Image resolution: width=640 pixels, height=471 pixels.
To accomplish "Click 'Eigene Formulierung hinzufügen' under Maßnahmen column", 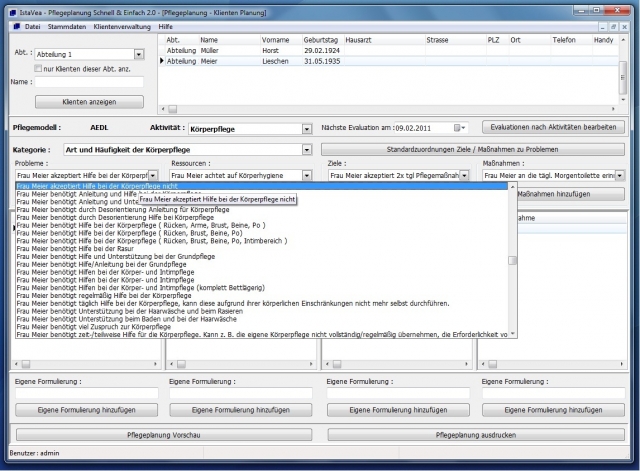I will [553, 410].
